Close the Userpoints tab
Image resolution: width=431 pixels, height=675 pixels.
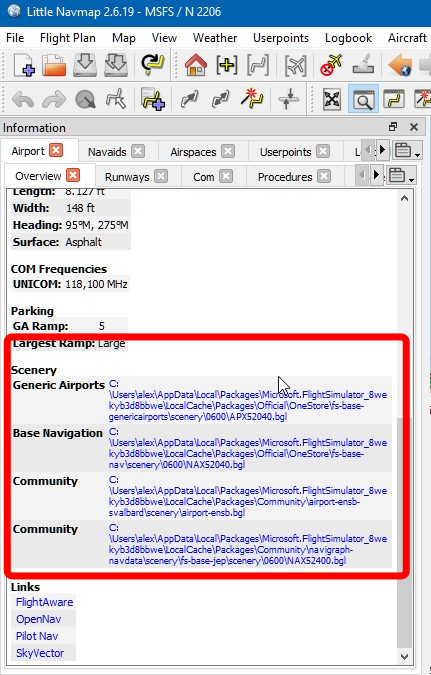point(323,152)
